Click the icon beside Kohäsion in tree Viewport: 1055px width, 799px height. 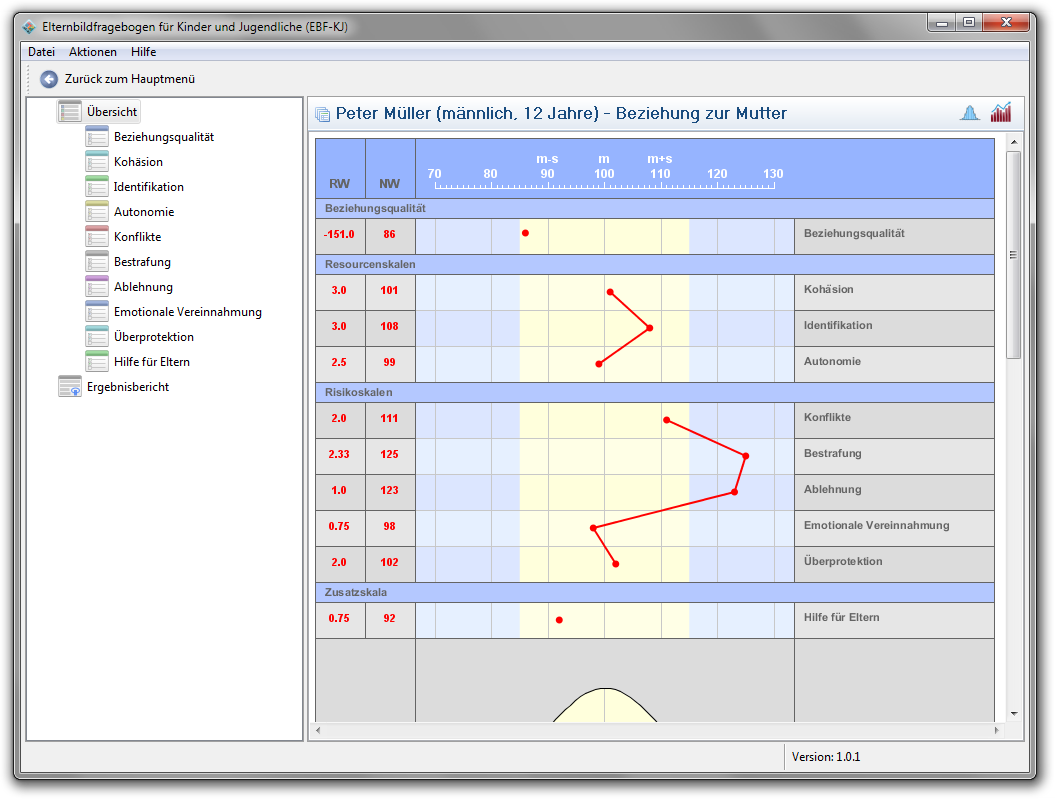(x=97, y=161)
